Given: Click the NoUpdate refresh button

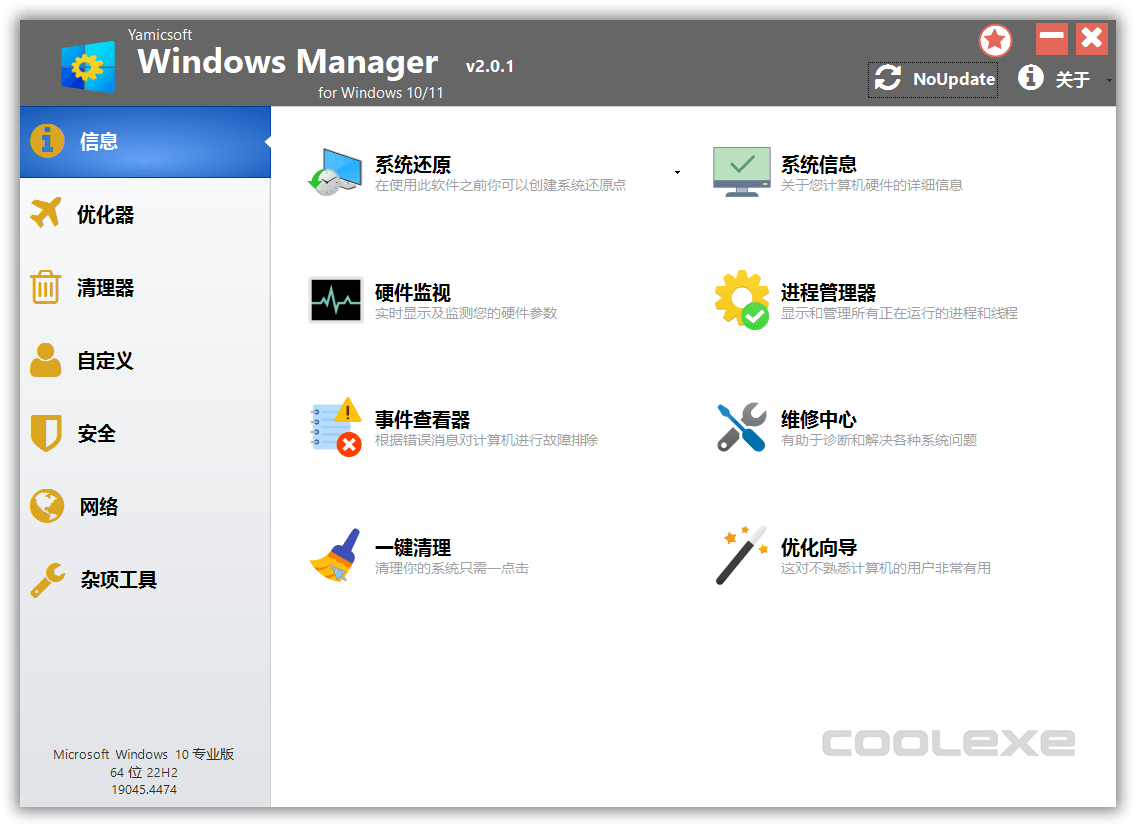Looking at the screenshot, I should pyautogui.click(x=932, y=79).
